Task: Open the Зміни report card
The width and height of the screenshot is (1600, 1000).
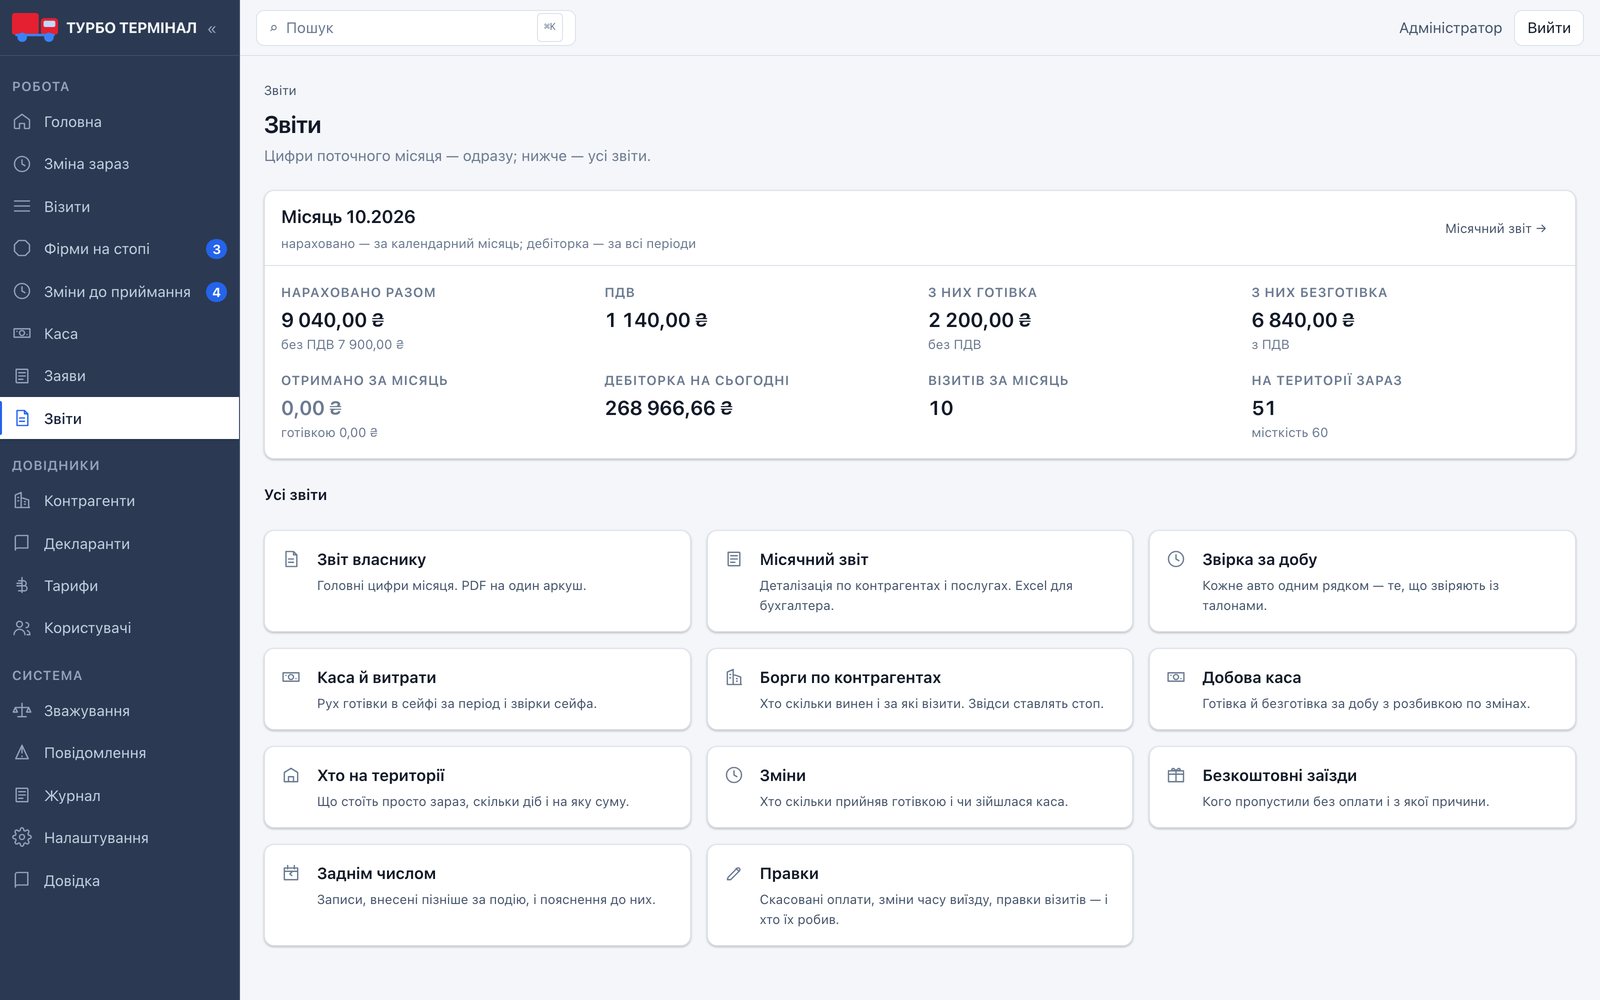Action: [x=920, y=787]
